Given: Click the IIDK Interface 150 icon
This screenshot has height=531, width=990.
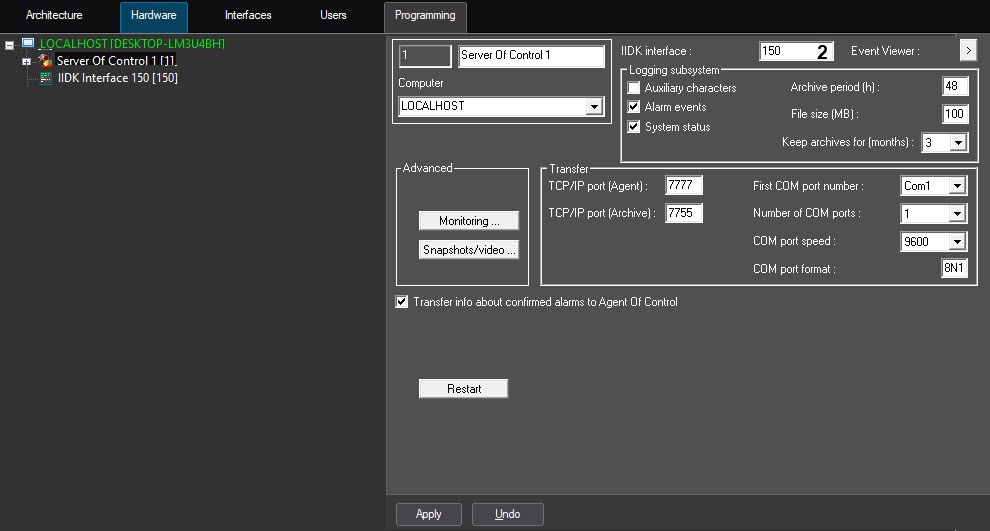Looking at the screenshot, I should tap(46, 78).
